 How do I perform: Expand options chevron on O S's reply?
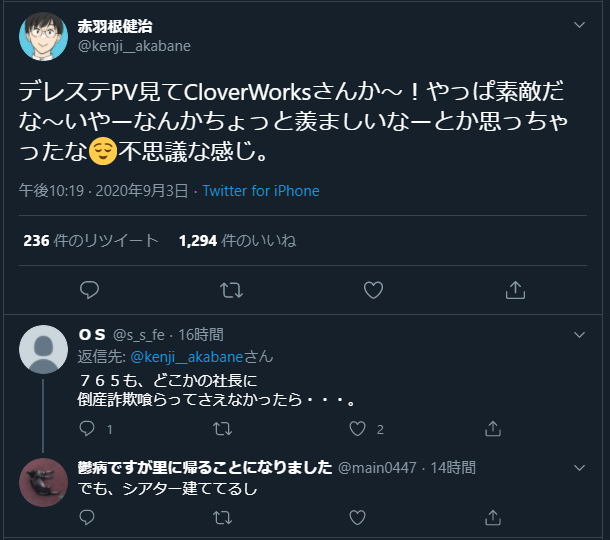(579, 335)
